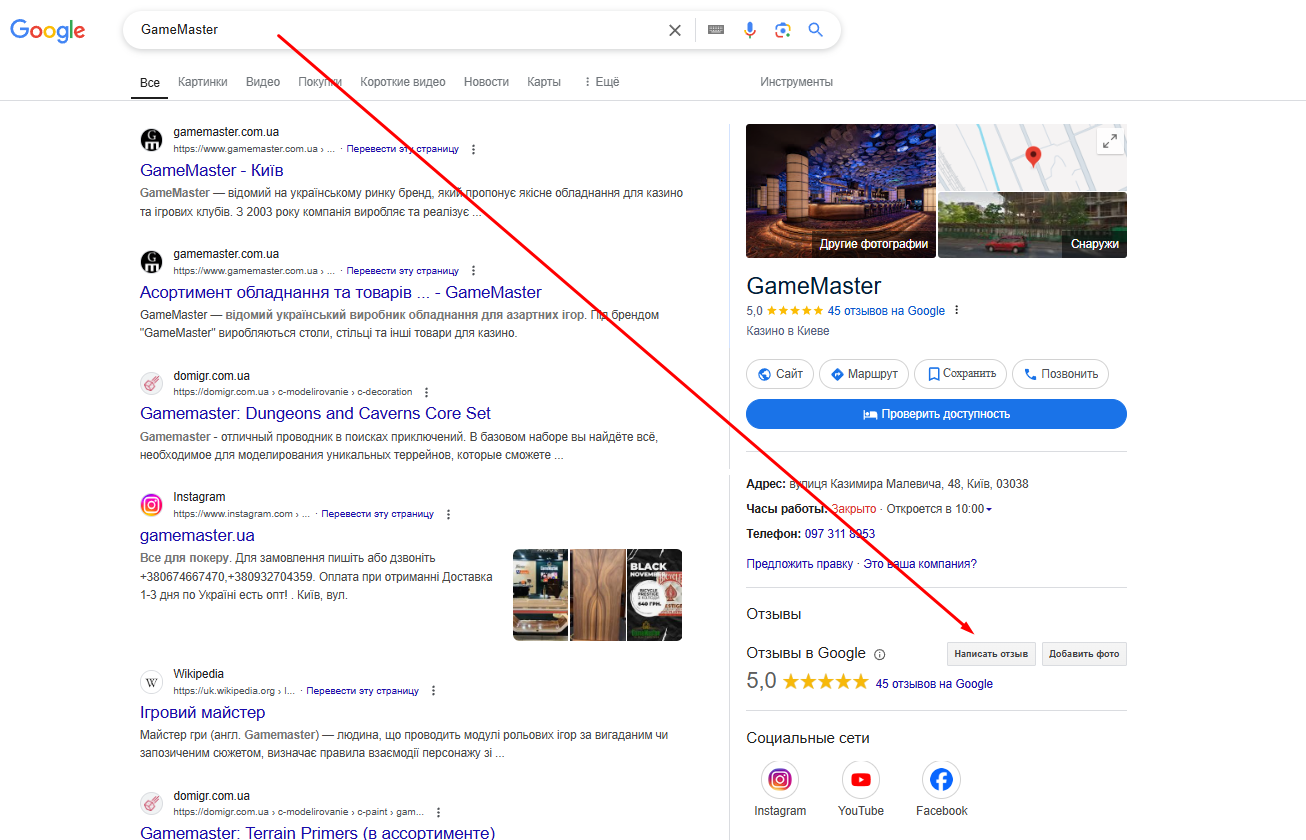Click the Сайт button

(780, 374)
